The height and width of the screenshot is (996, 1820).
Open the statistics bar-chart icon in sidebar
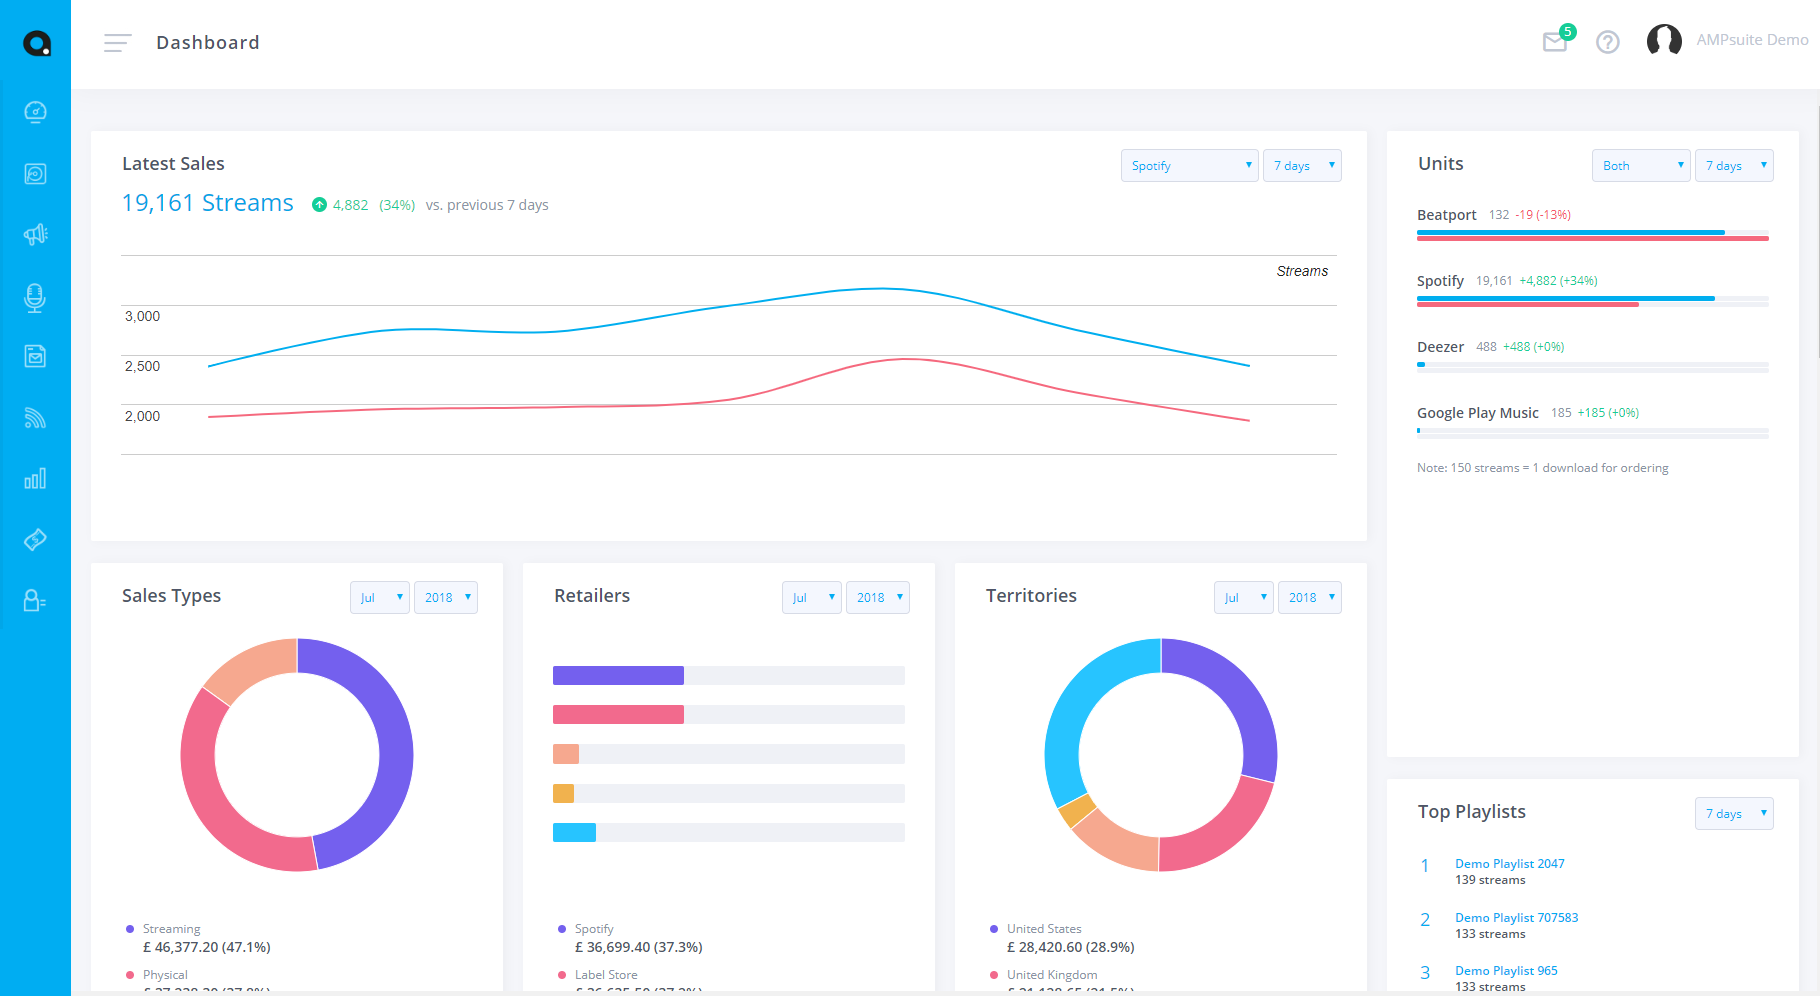35,478
